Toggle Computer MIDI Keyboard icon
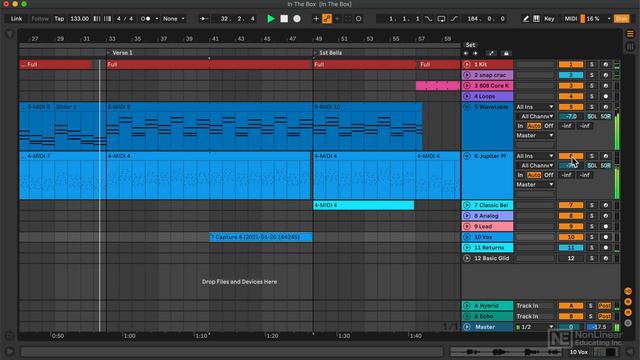The image size is (640, 360). pos(536,19)
